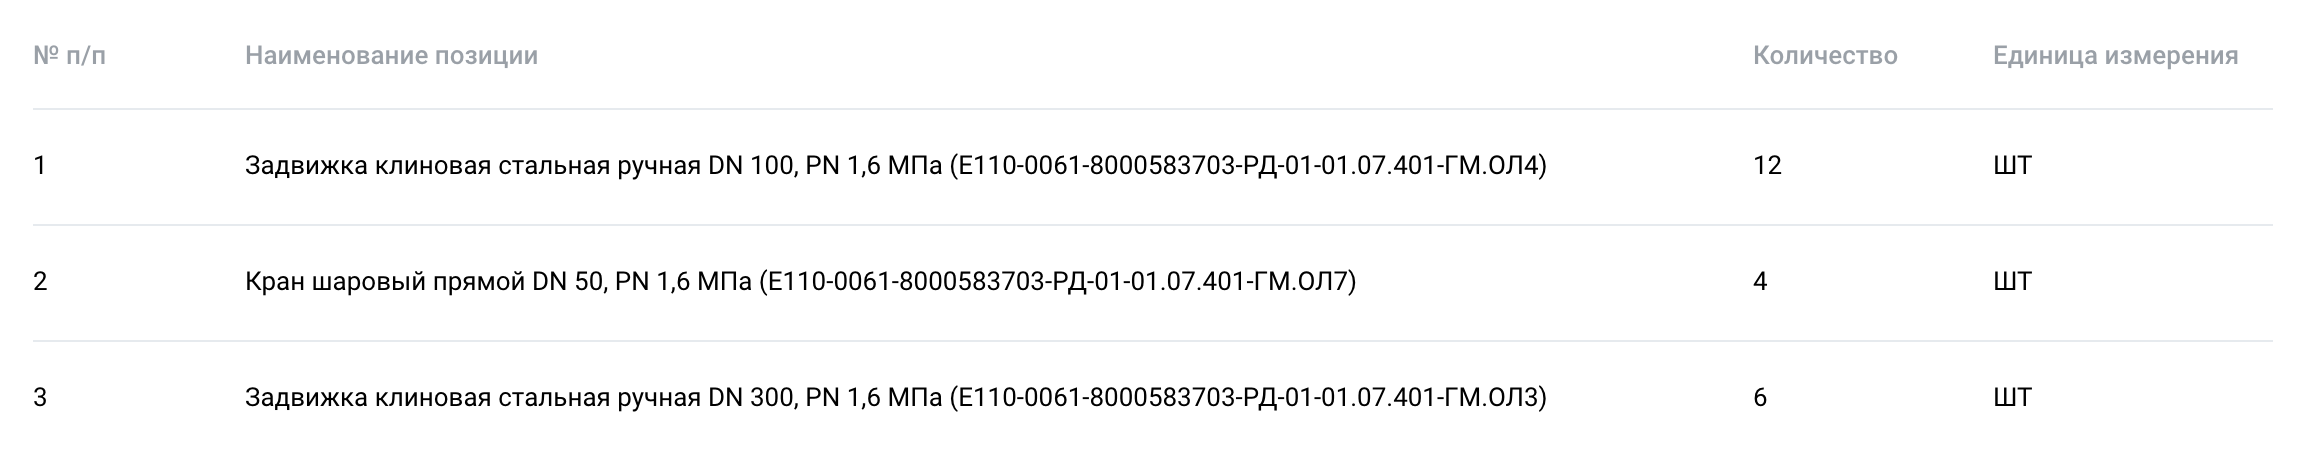Select row number 3 cell

tap(40, 398)
